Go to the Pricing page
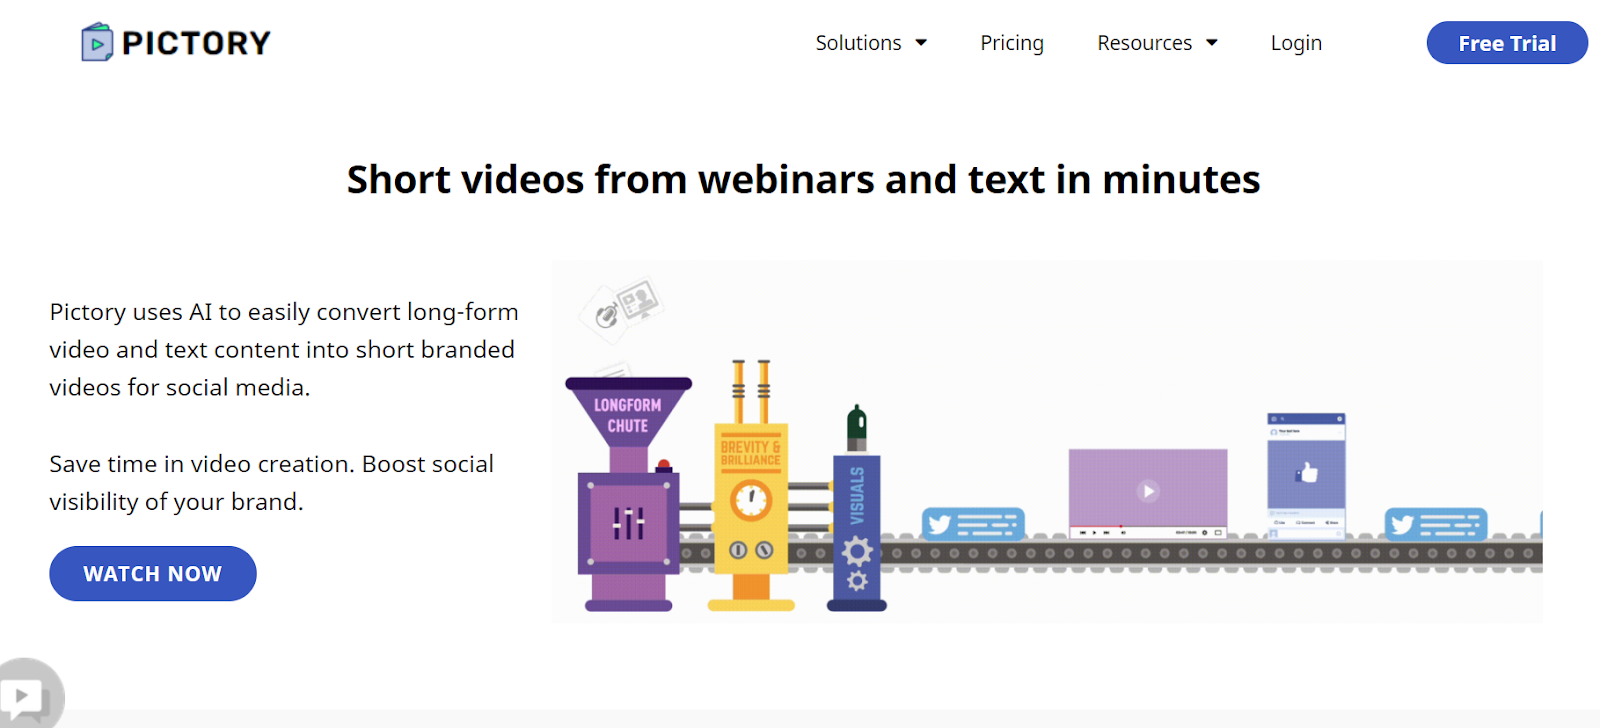1600x728 pixels. pos(1012,43)
